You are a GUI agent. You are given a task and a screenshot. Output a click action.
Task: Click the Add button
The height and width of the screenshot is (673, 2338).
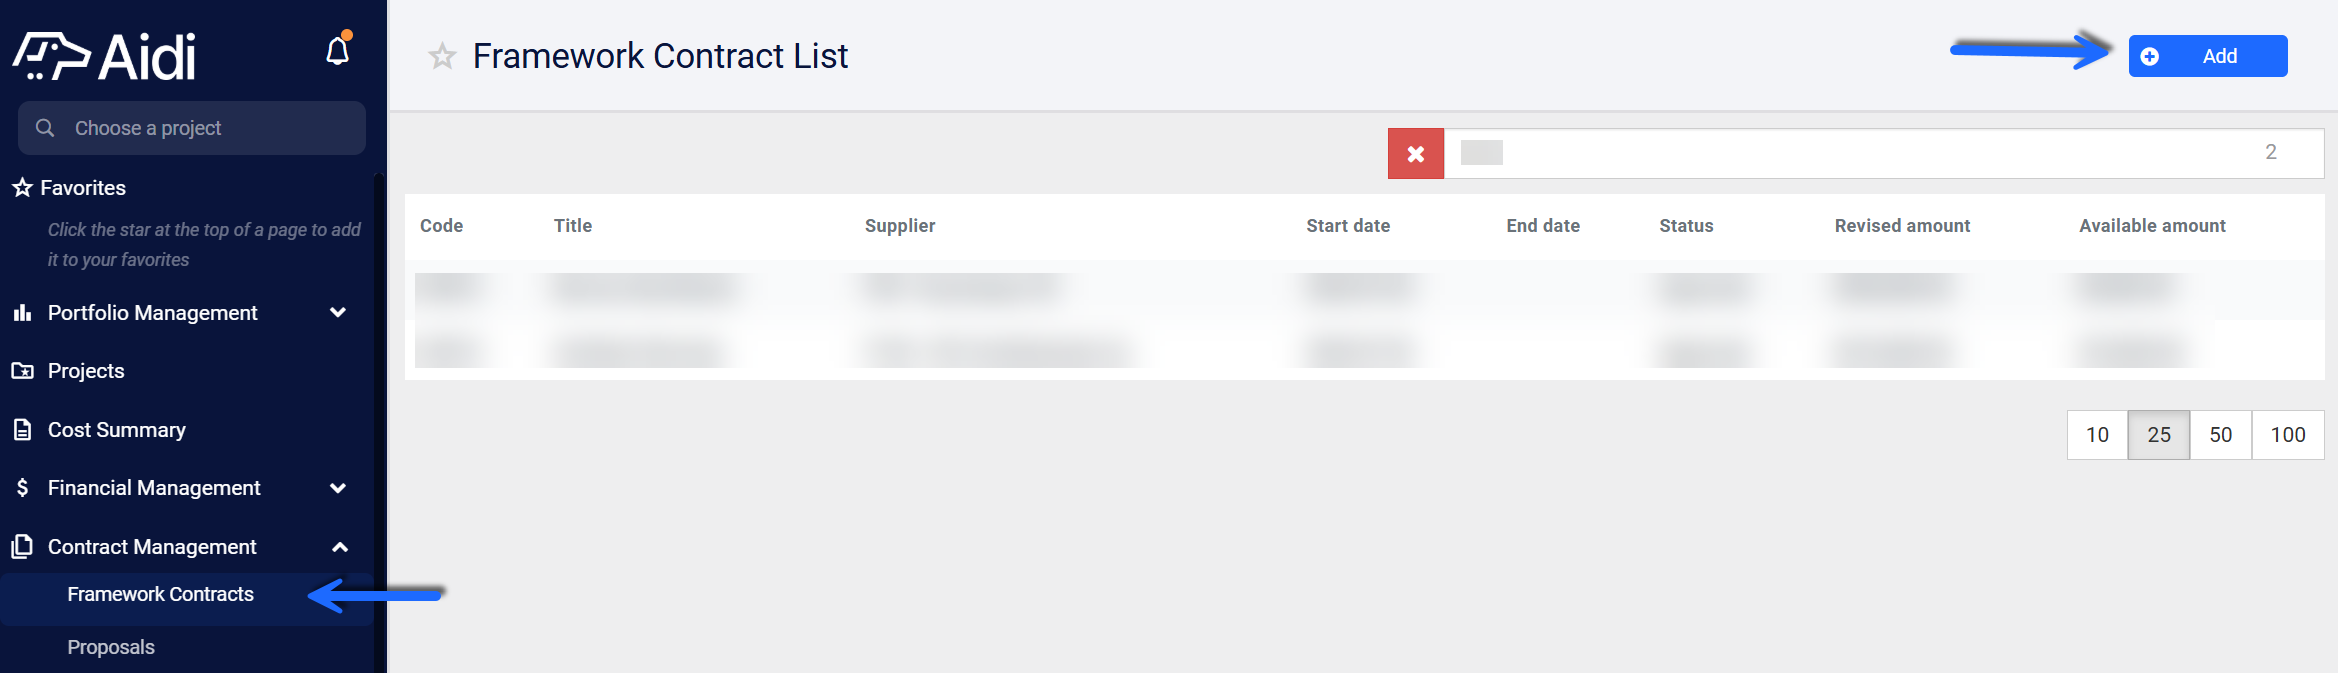2208,56
